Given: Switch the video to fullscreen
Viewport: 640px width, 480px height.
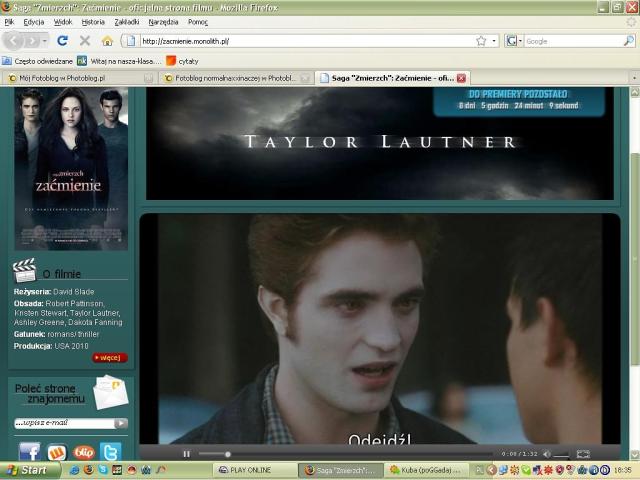Looking at the screenshot, I should pyautogui.click(x=583, y=454).
